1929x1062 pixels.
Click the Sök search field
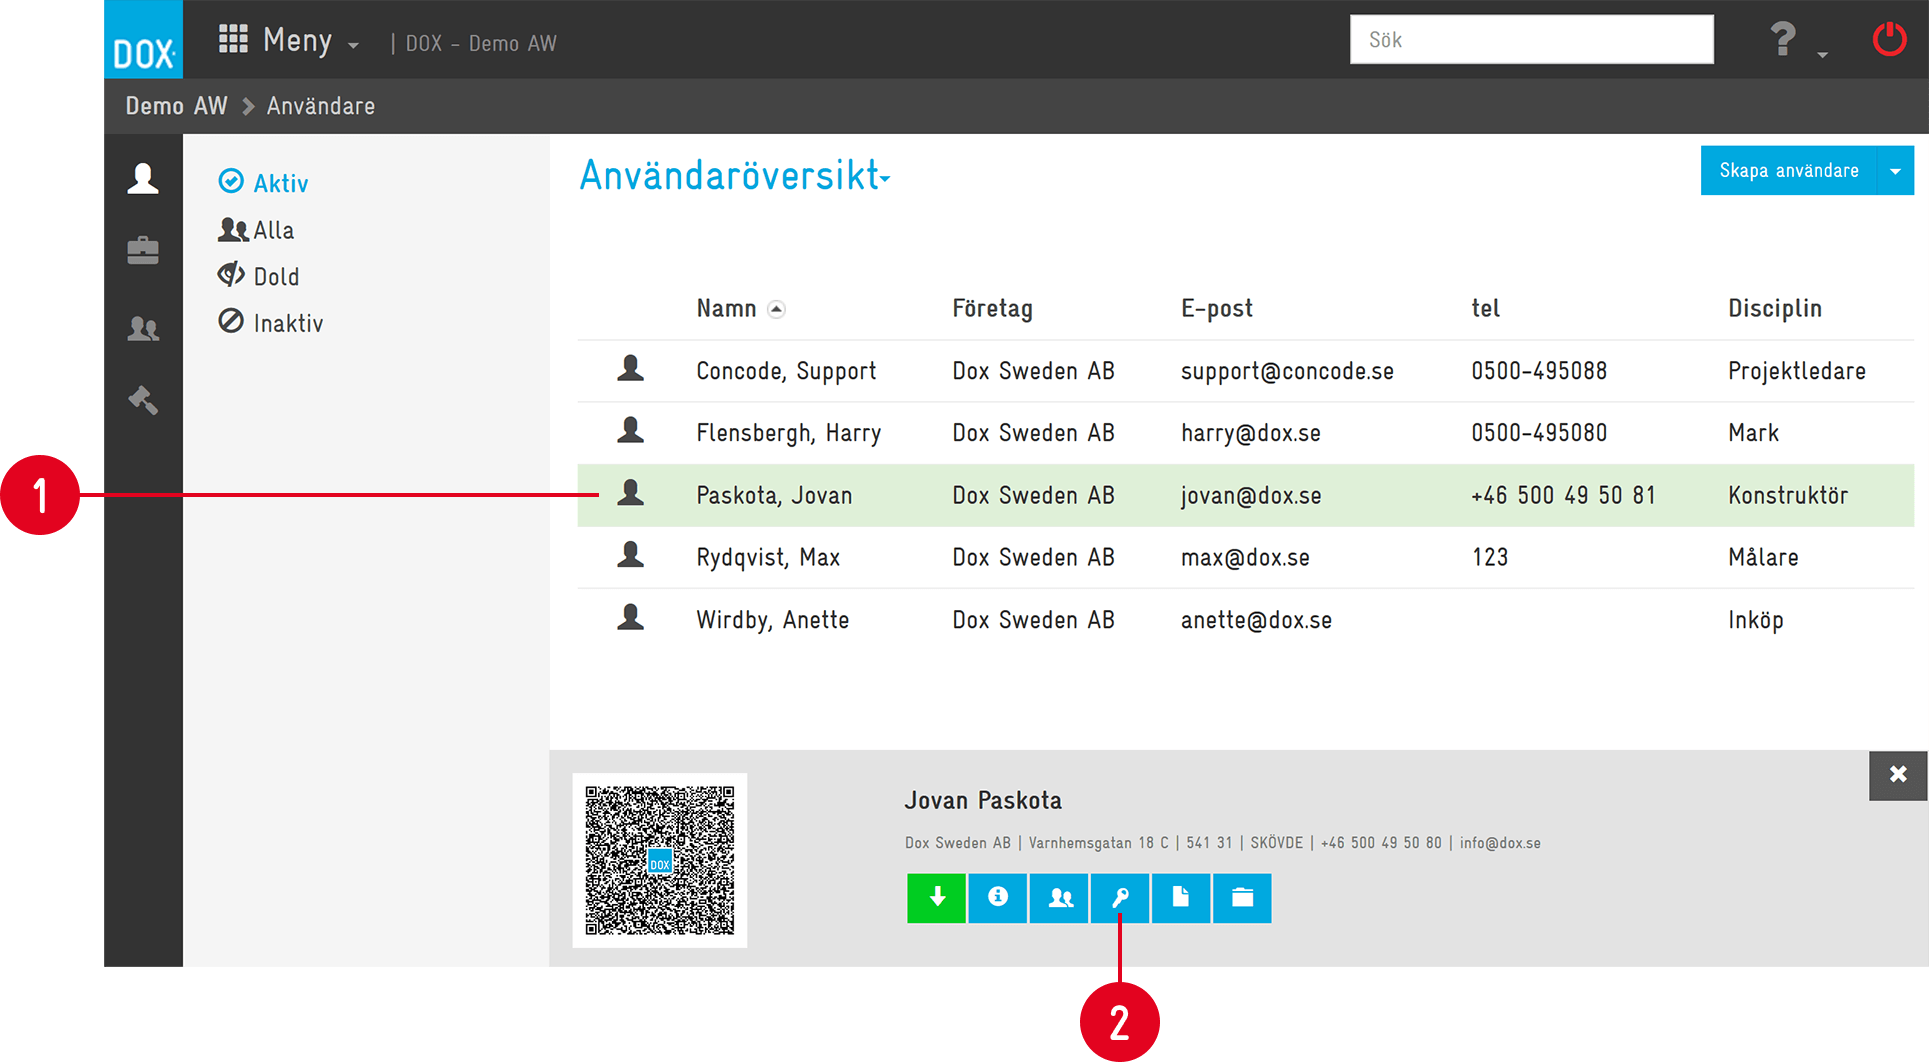point(1530,40)
